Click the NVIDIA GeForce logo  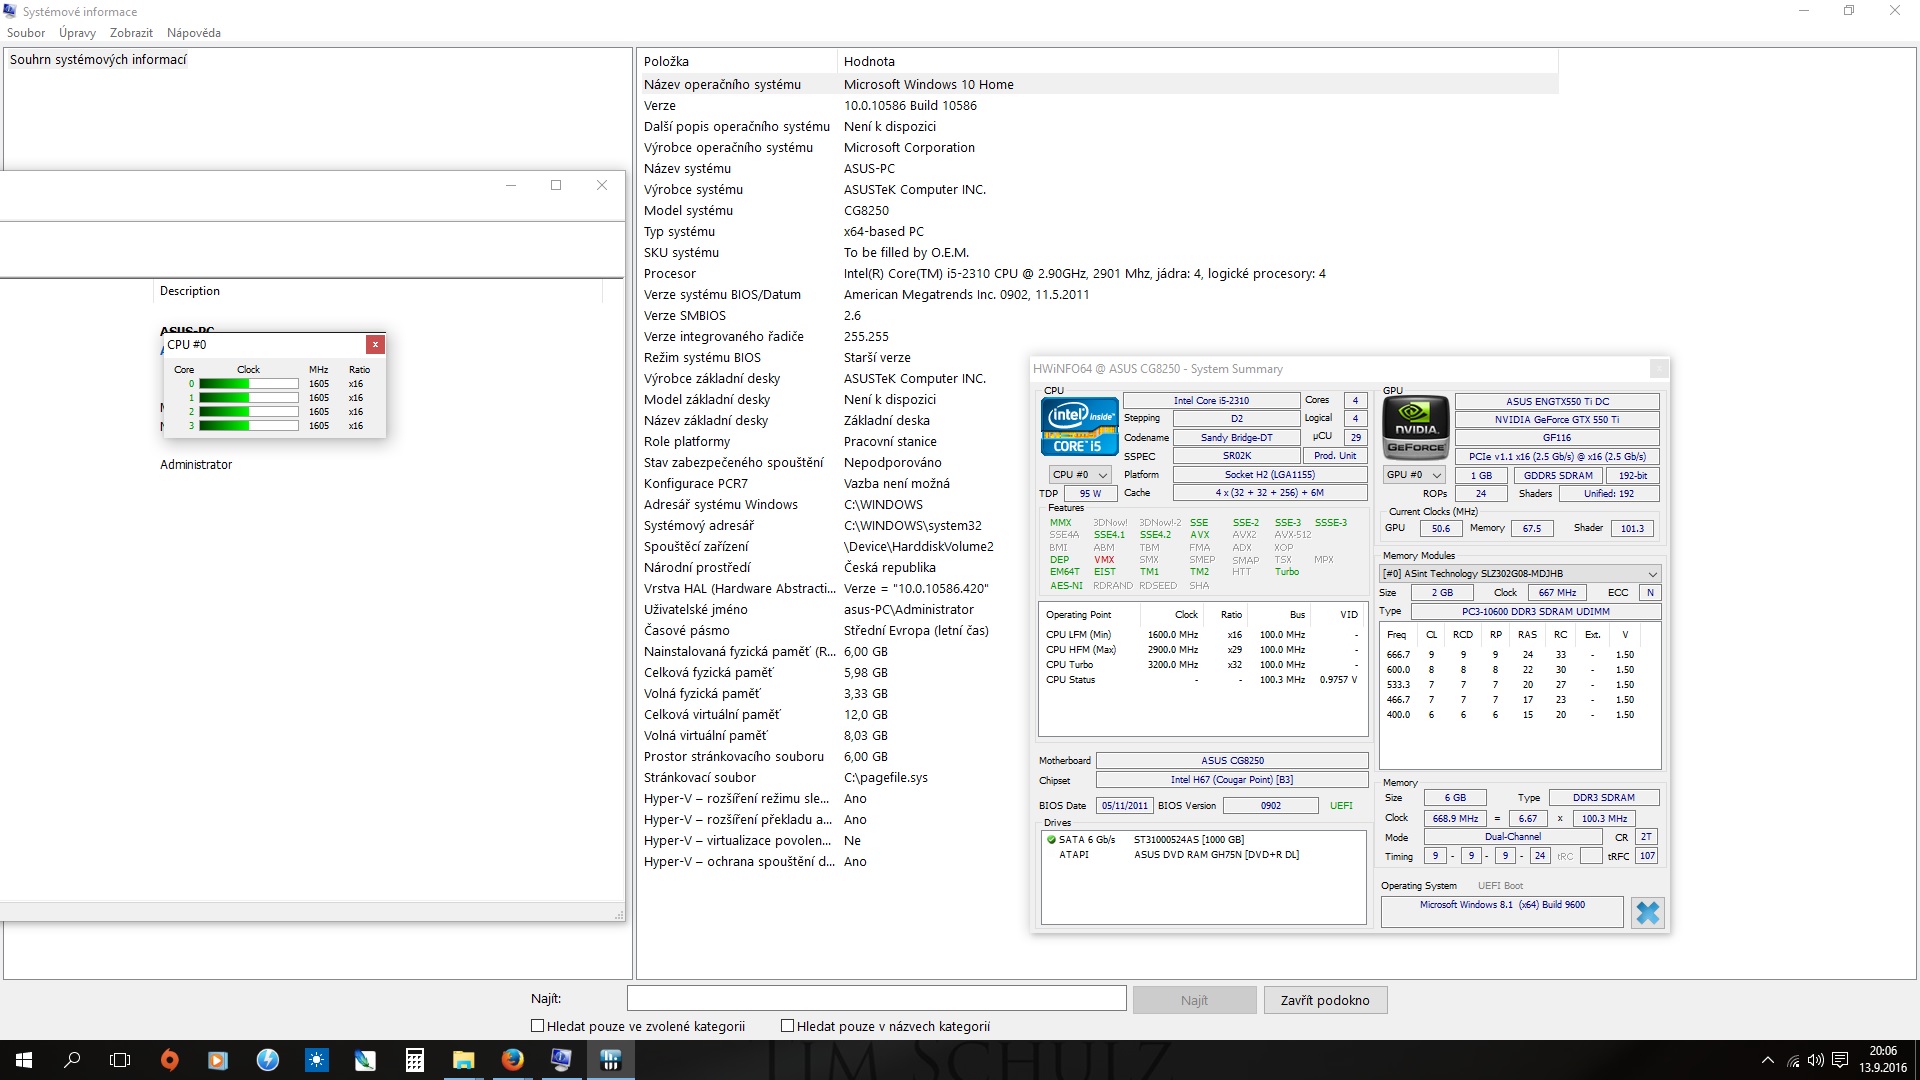(x=1415, y=428)
